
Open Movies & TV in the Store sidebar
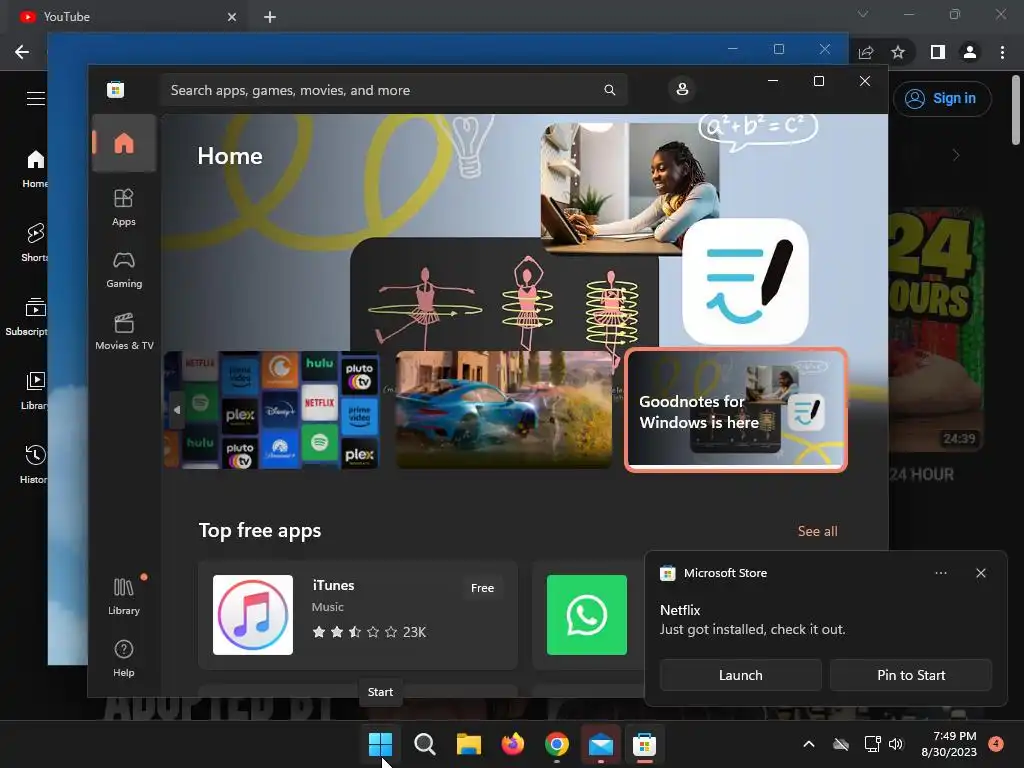124,331
